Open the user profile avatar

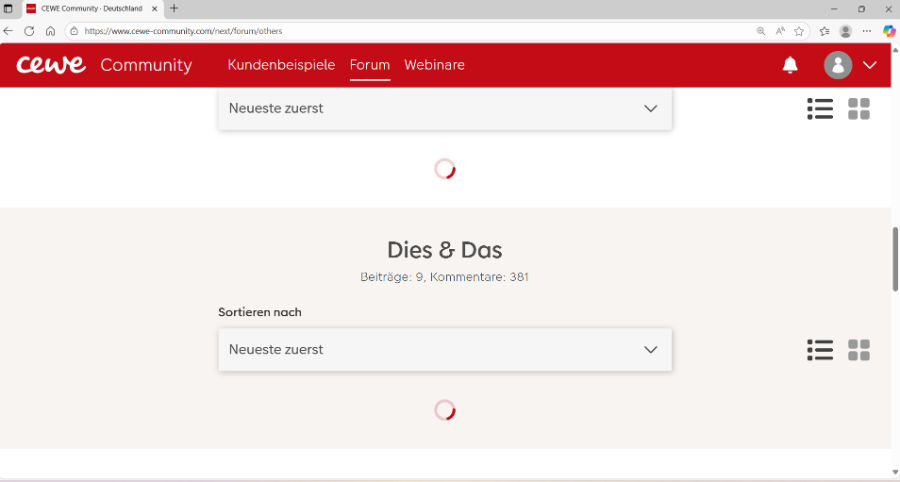point(837,65)
